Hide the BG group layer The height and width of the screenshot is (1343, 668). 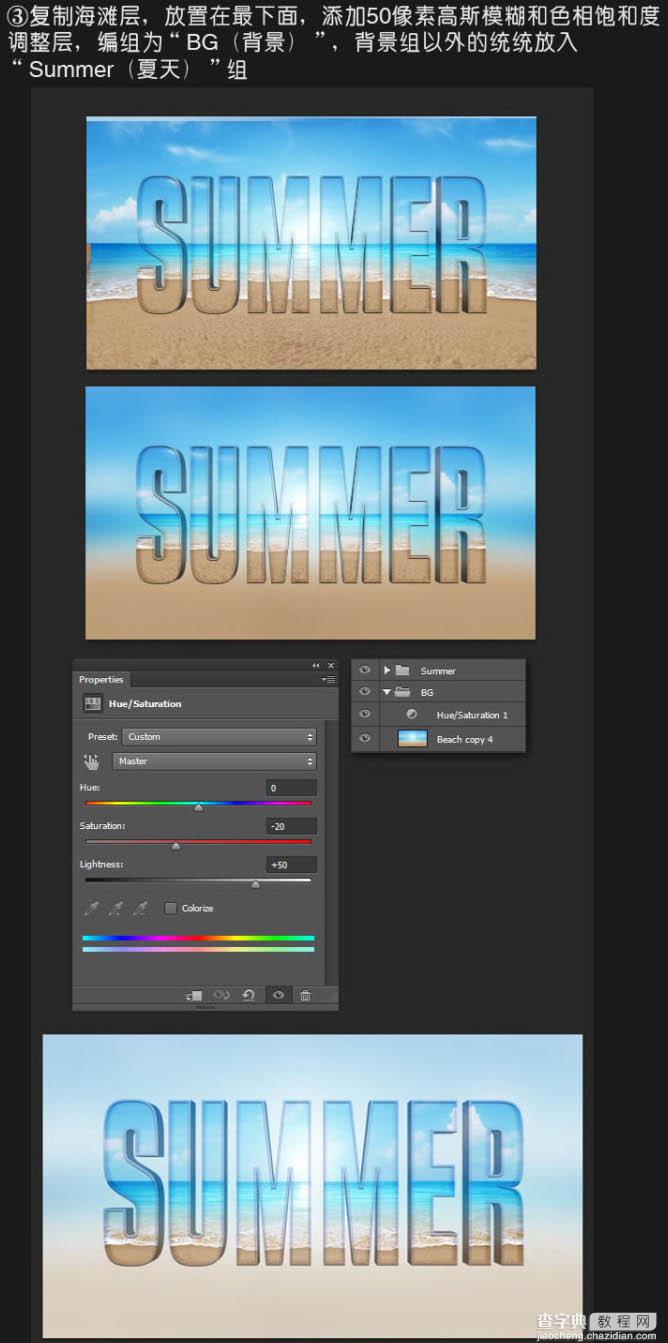(365, 692)
